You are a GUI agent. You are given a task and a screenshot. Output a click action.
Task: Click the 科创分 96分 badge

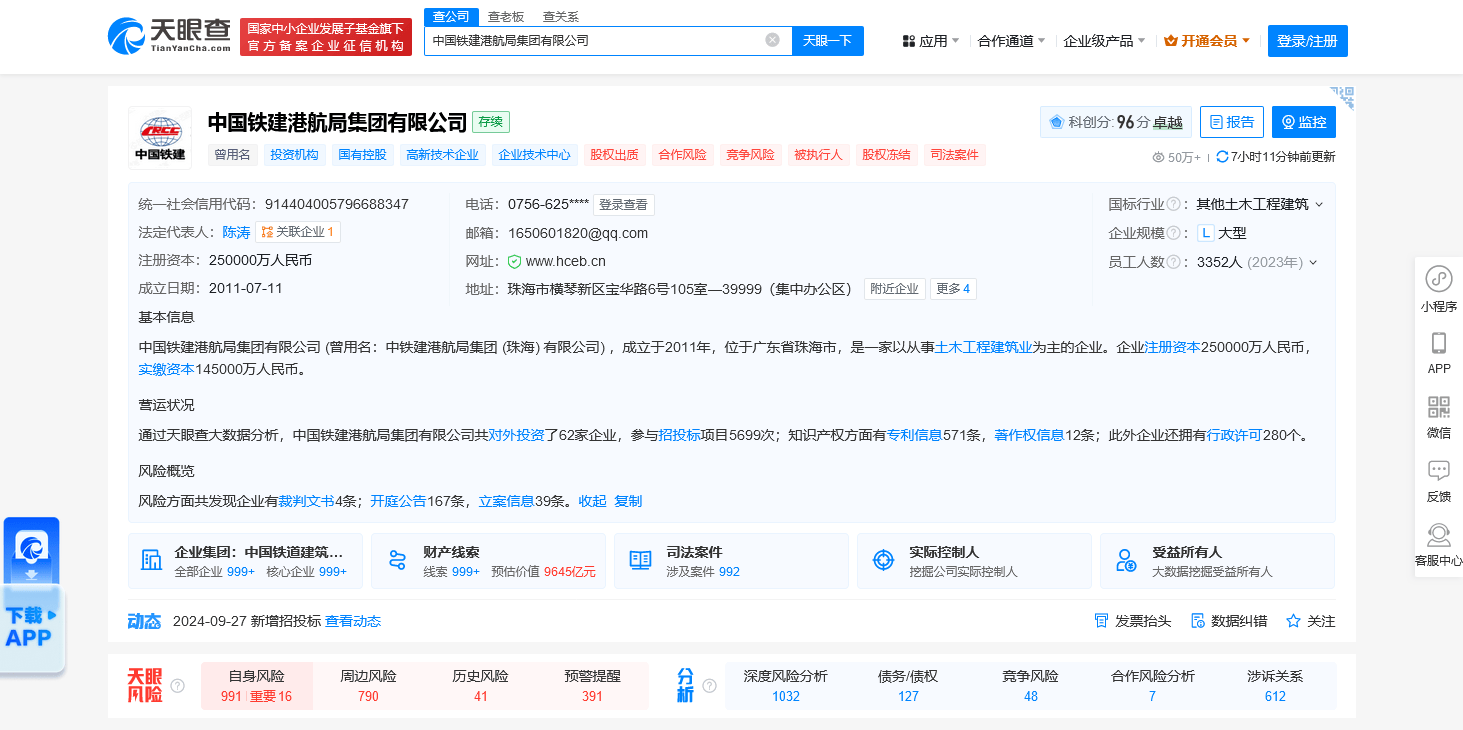pyautogui.click(x=1116, y=122)
